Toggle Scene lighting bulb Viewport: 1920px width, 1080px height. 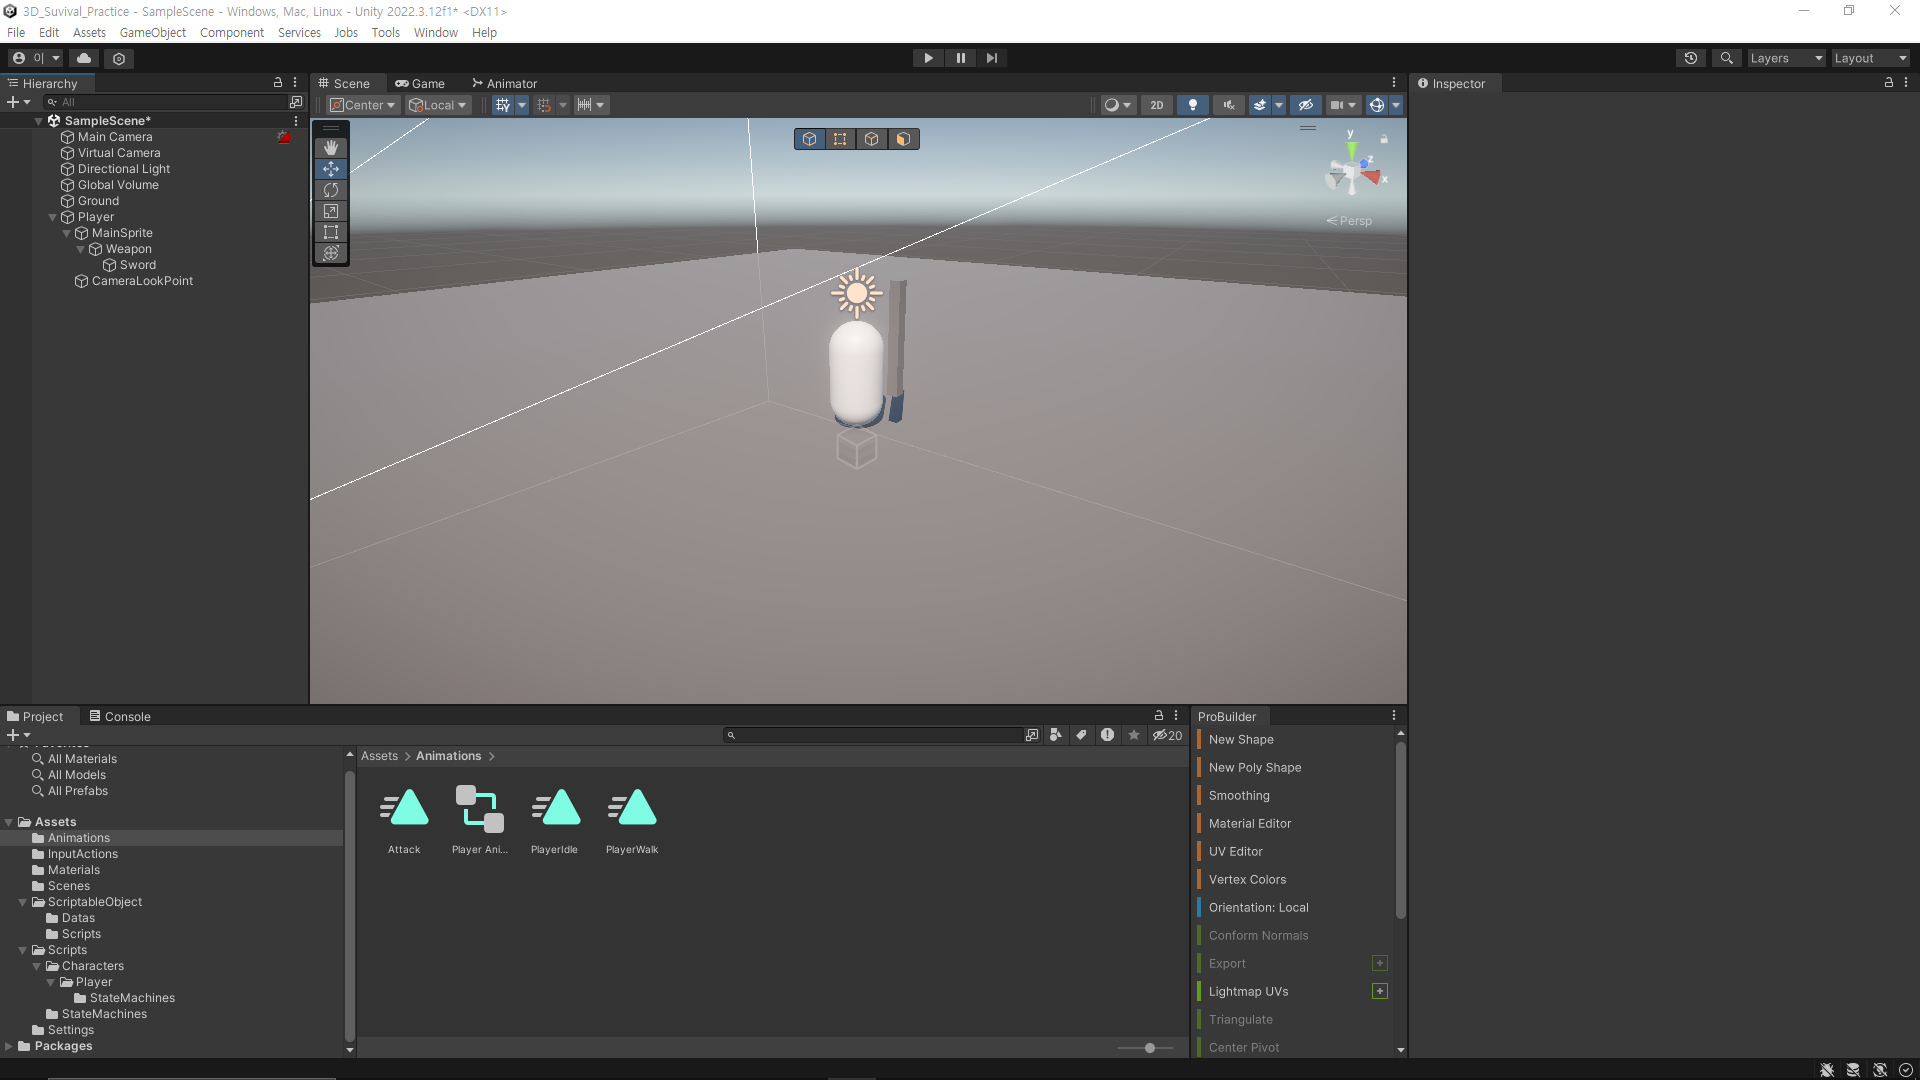click(x=1193, y=105)
